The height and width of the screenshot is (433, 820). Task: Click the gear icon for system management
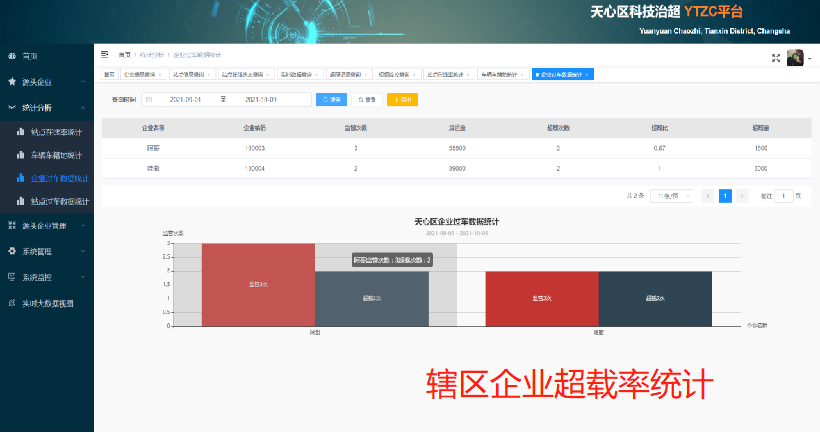(x=12, y=251)
